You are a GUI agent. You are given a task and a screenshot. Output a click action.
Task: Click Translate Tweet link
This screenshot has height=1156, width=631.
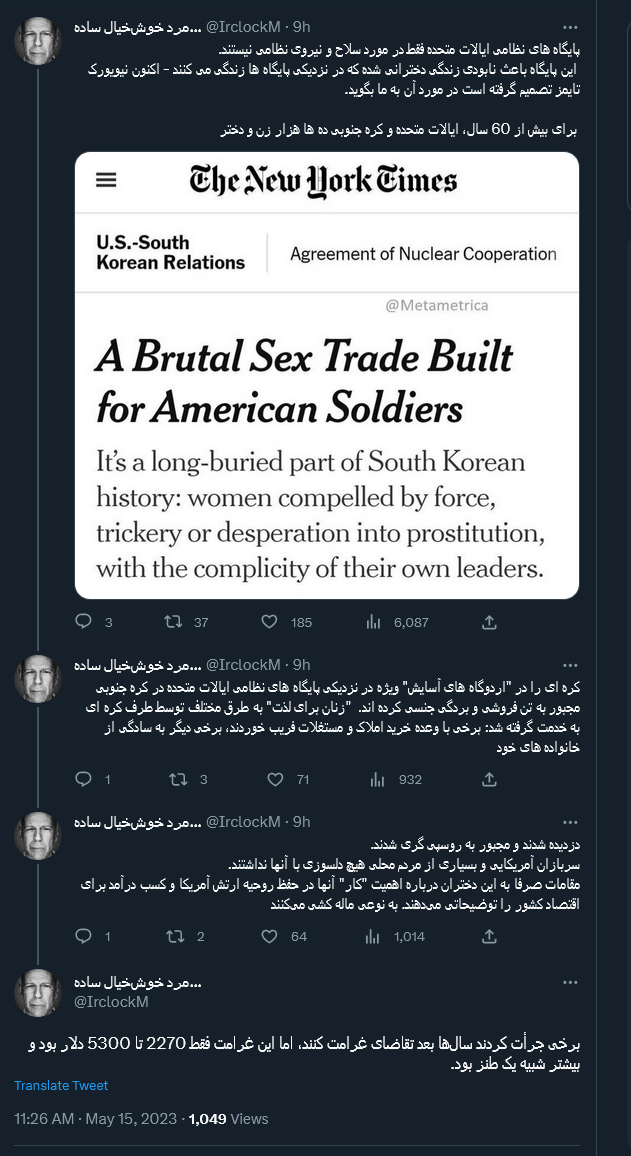(x=61, y=1085)
